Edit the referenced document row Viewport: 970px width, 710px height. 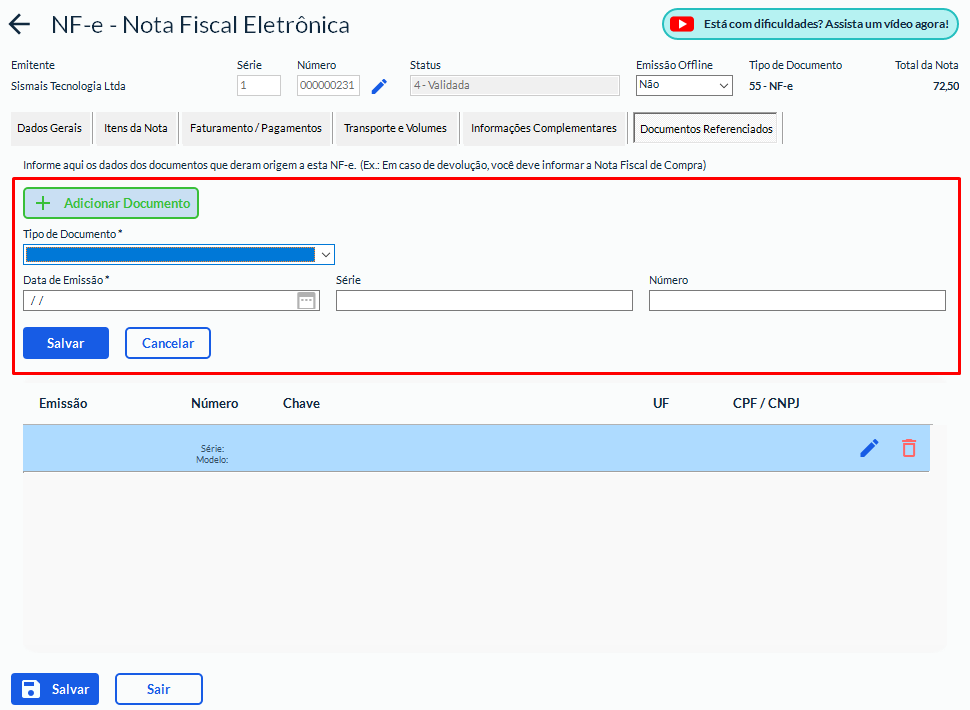coord(869,448)
